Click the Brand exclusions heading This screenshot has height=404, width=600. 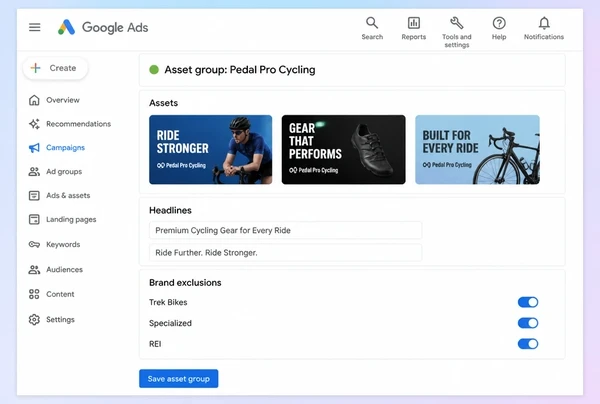[x=185, y=282]
